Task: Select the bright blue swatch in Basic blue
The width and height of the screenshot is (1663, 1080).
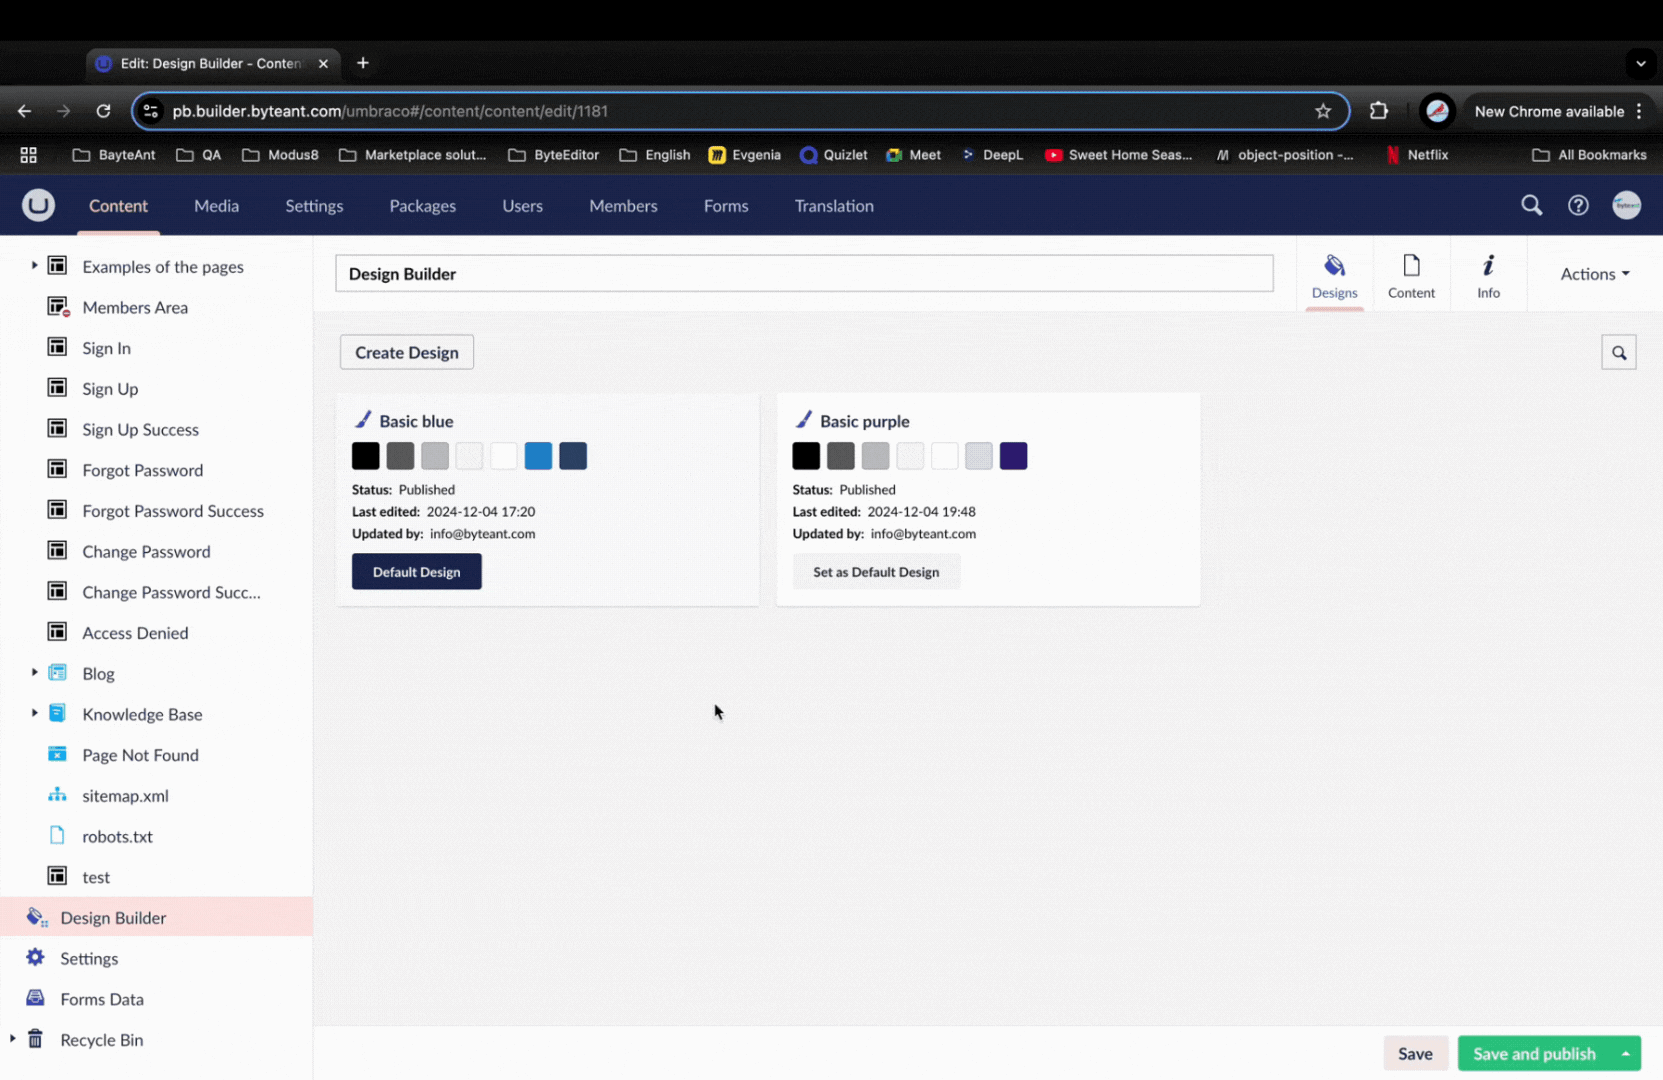Action: click(x=538, y=456)
